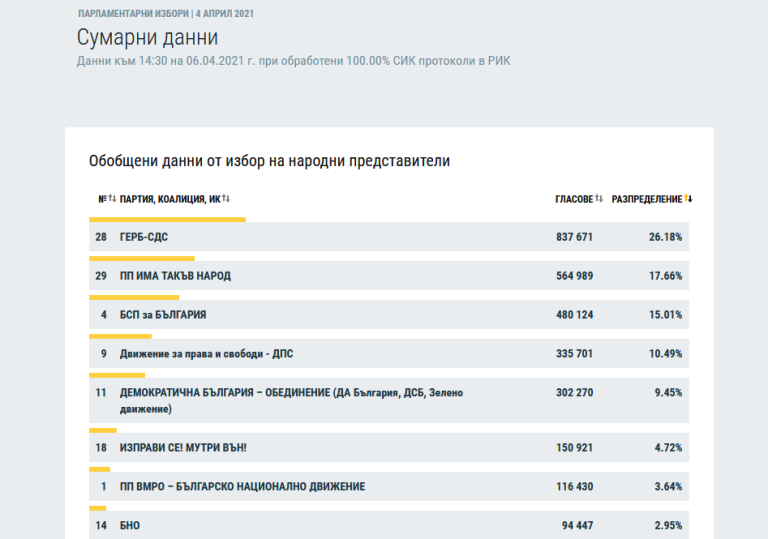The width and height of the screenshot is (768, 539).
Task: Select the БСП за БЪЛГАРИЯ row name
Action: (163, 315)
